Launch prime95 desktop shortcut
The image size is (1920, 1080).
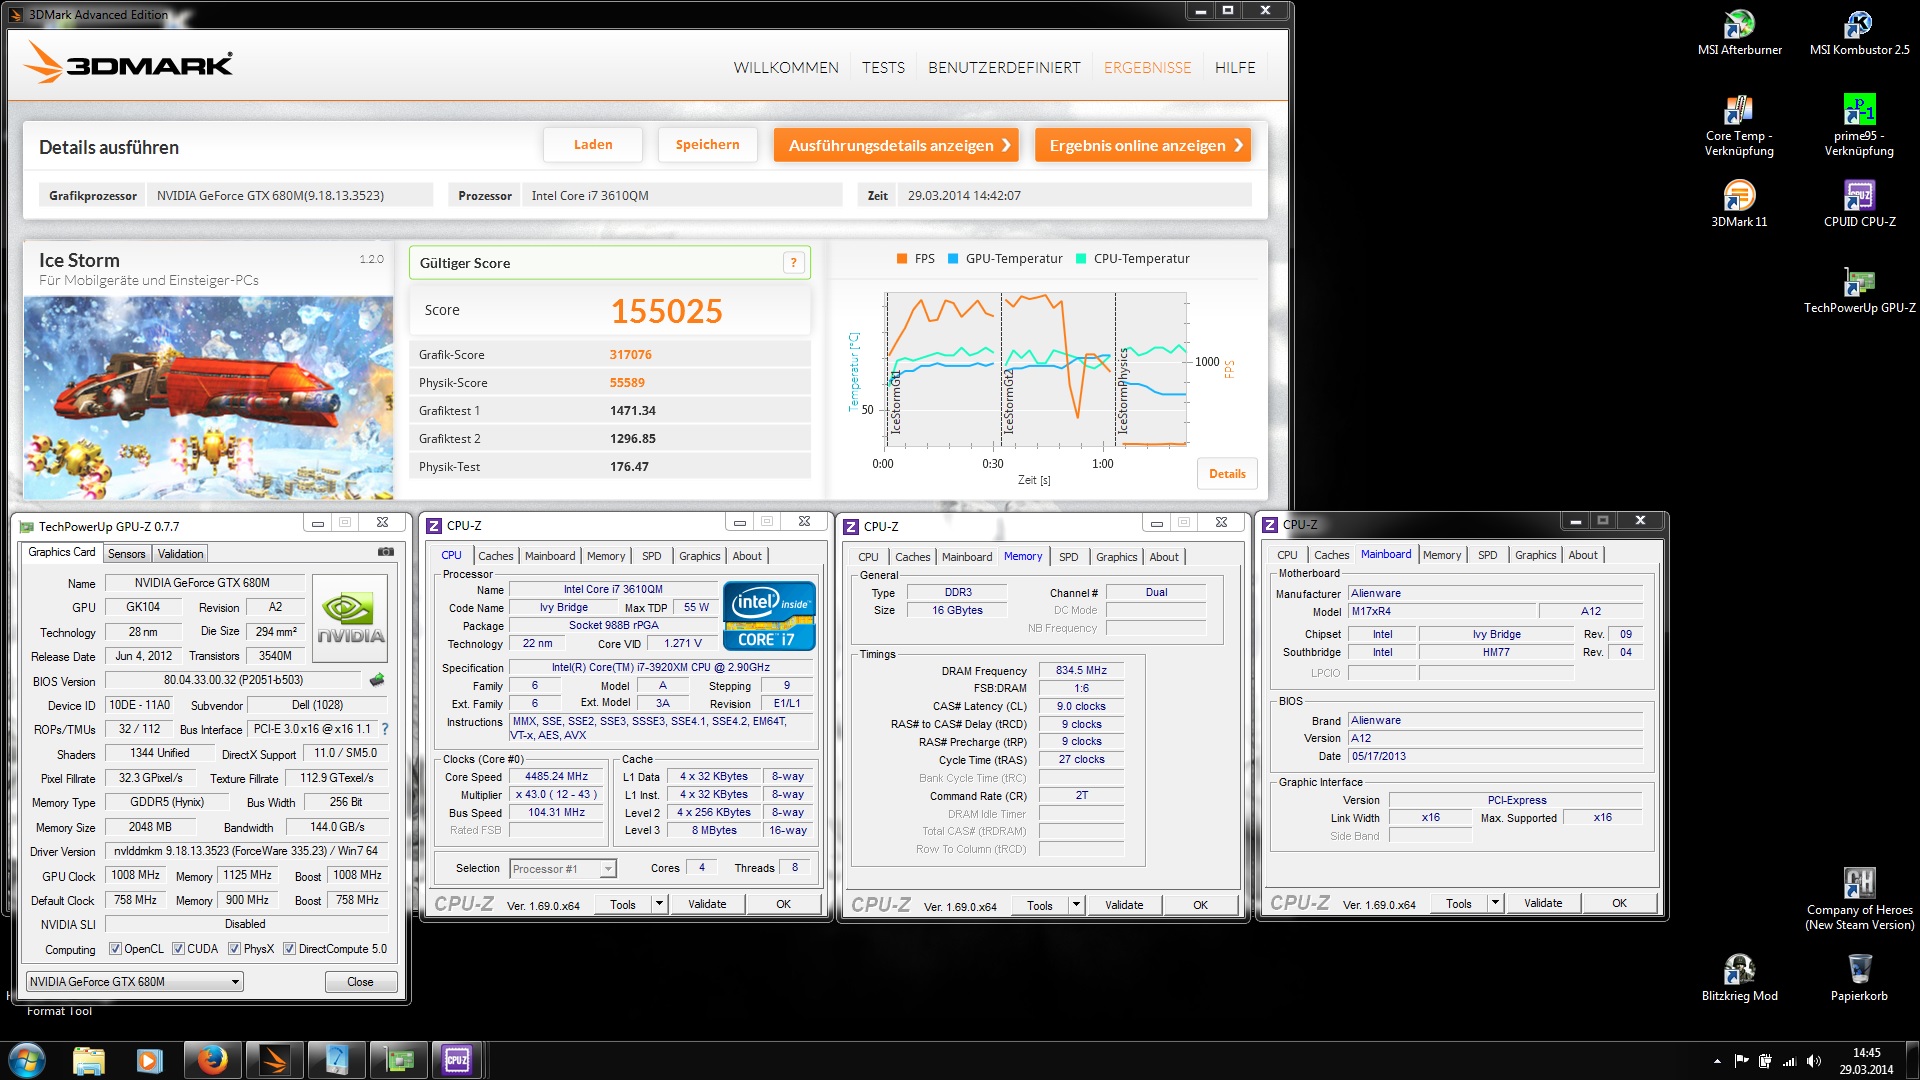point(1859,125)
